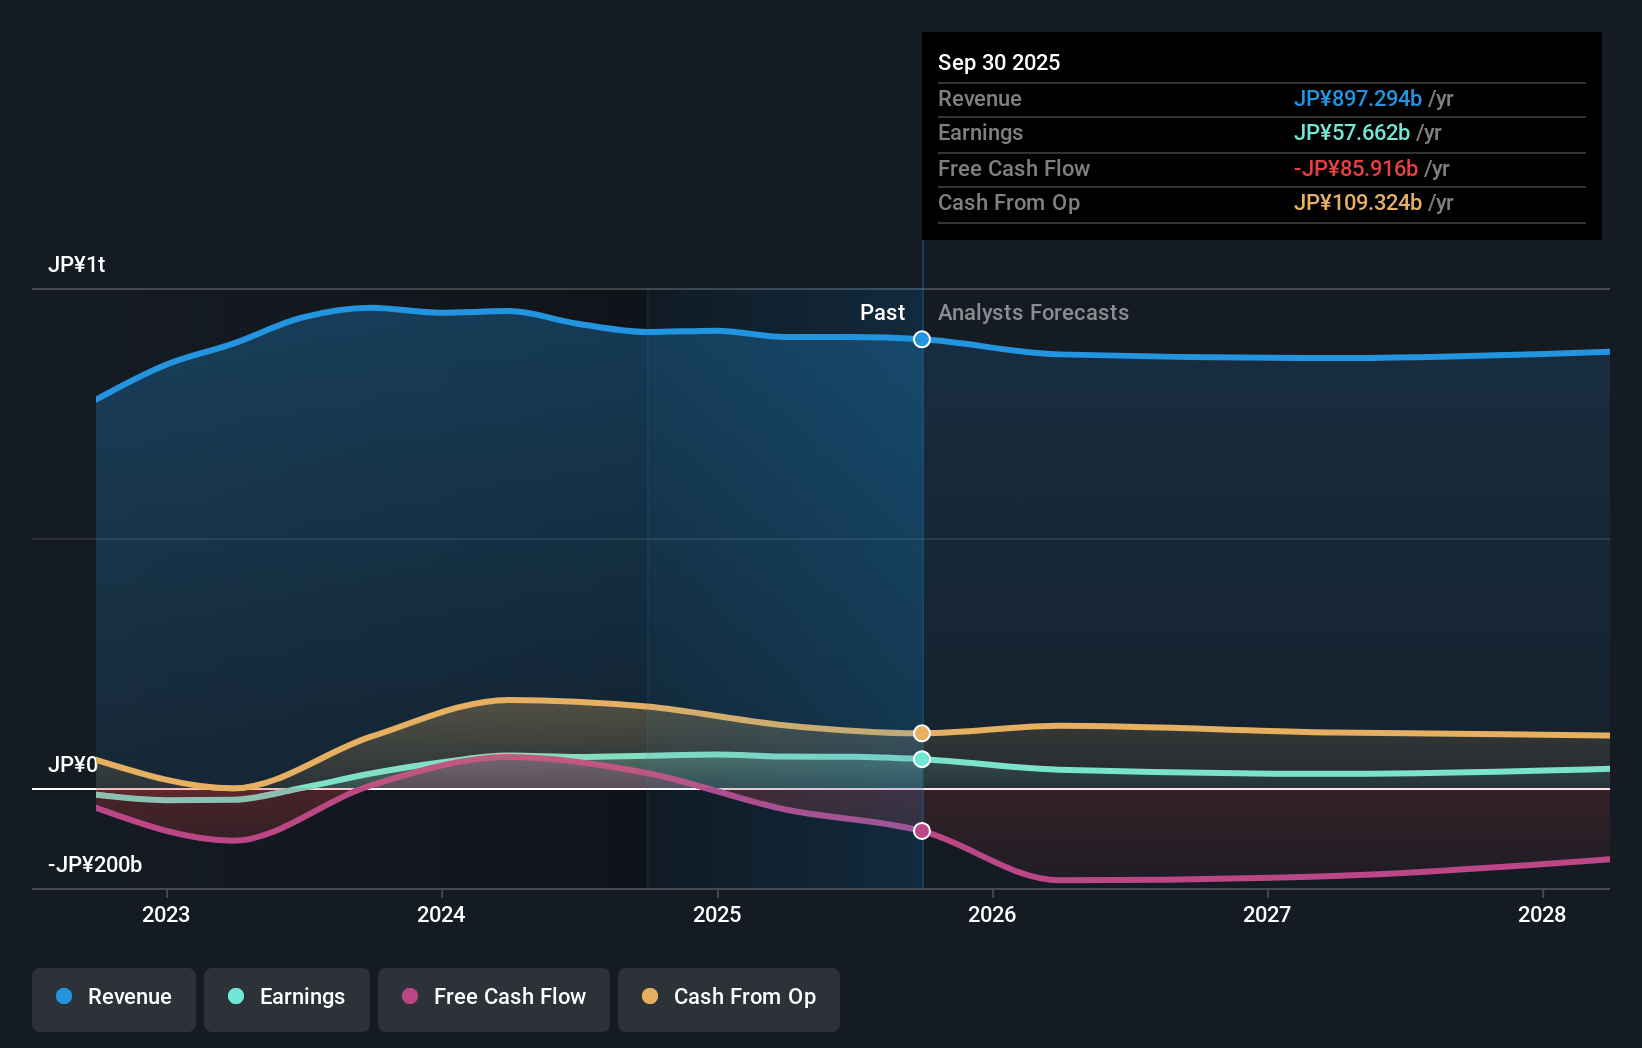Click the 2028 year label
1642x1048 pixels.
click(x=1542, y=914)
